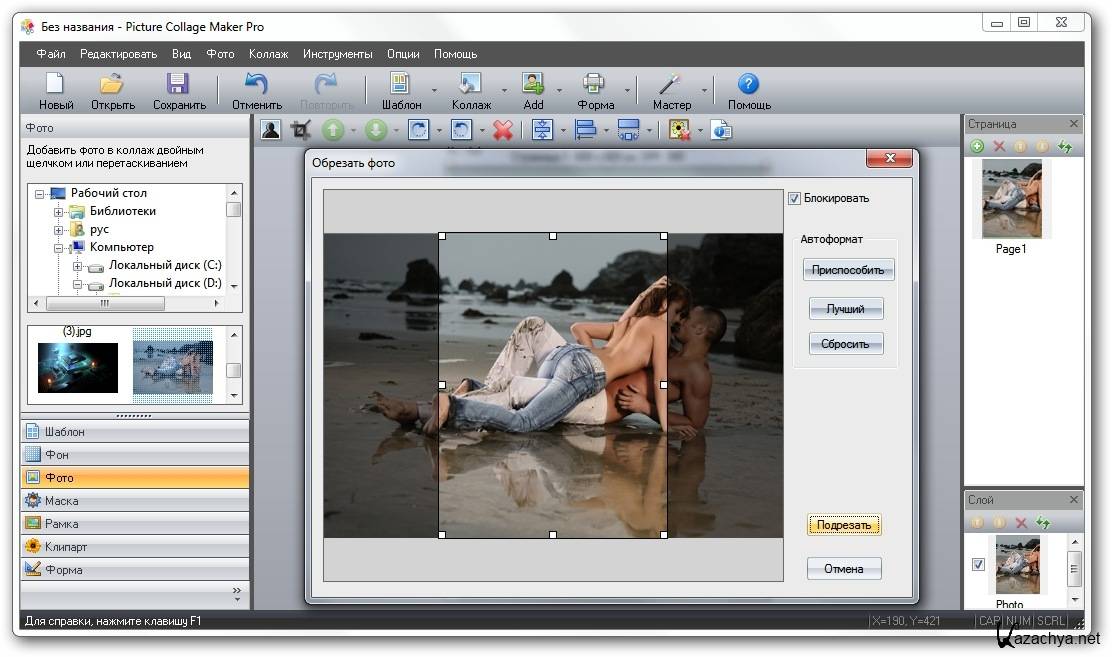Click the crop tool icon in the photo toolbar
1112x657 pixels.
[x=300, y=130]
